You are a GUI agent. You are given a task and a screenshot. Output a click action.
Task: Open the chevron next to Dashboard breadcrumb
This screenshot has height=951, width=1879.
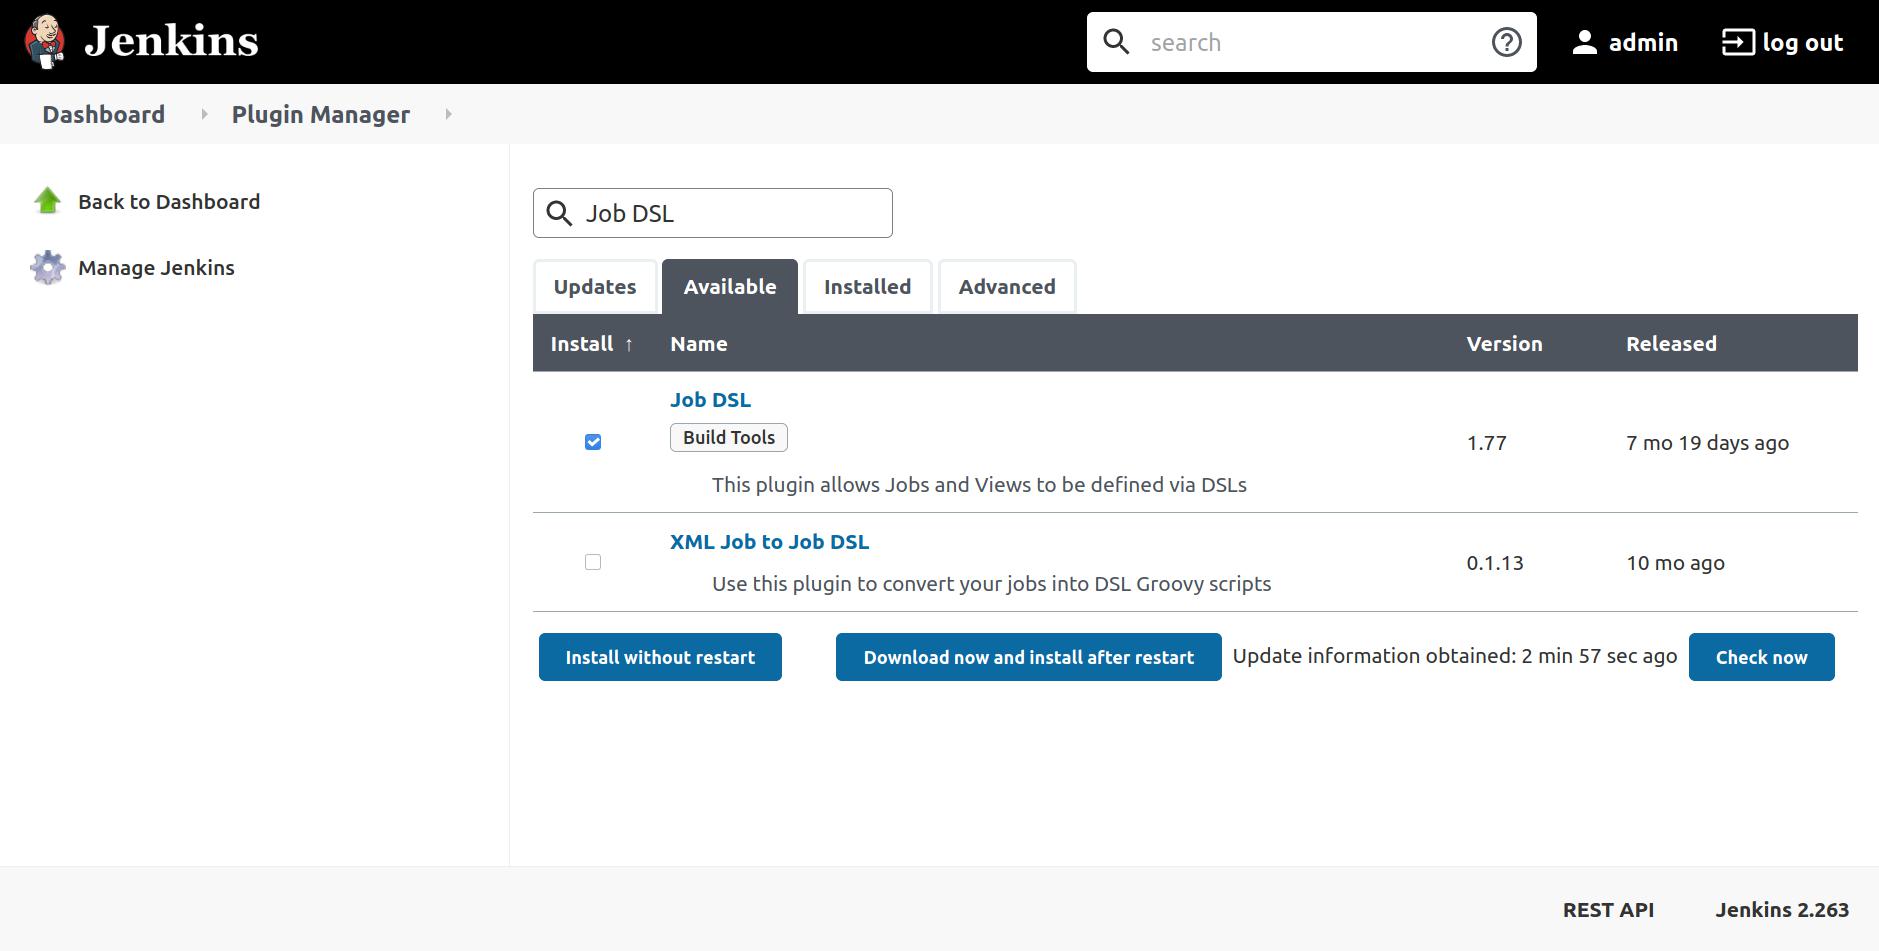(x=205, y=114)
